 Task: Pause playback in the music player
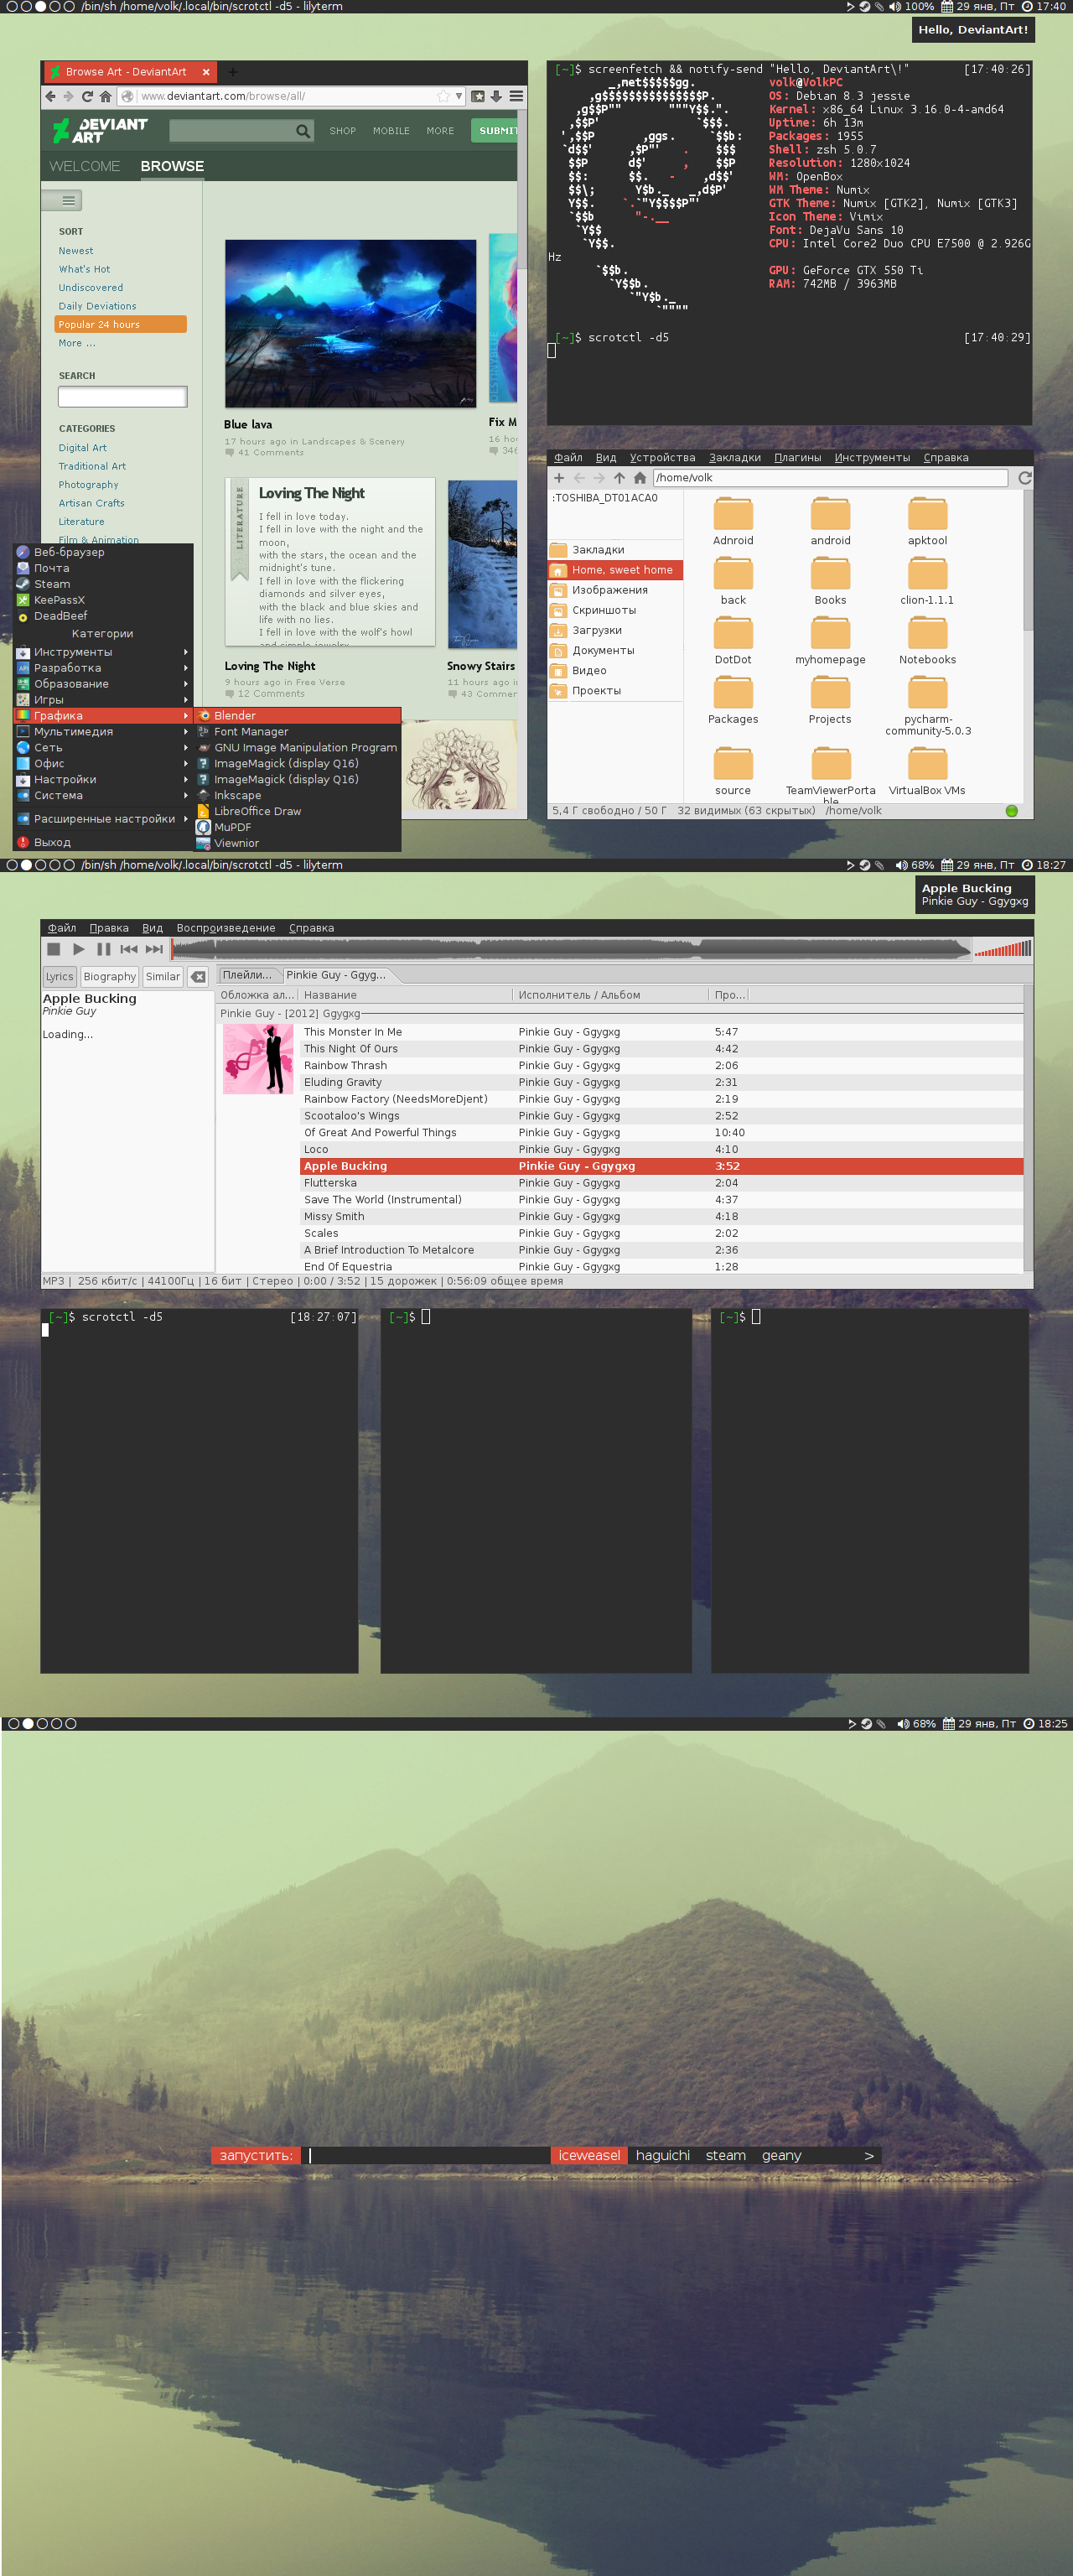point(104,949)
